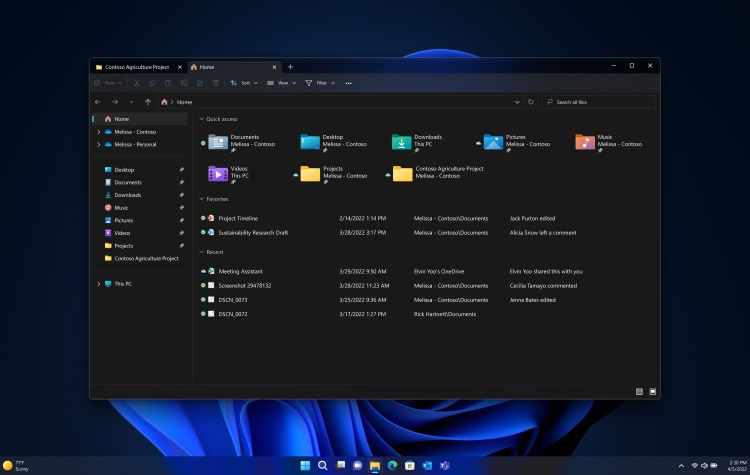The image size is (750, 475).
Task: Open Microsoft Edge from the taskbar
Action: click(392, 465)
